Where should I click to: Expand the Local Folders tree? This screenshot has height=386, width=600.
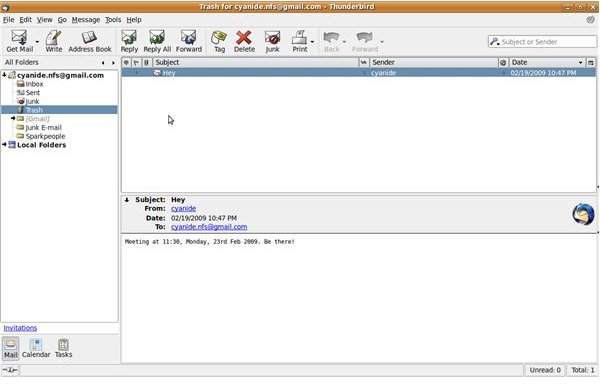click(4, 145)
